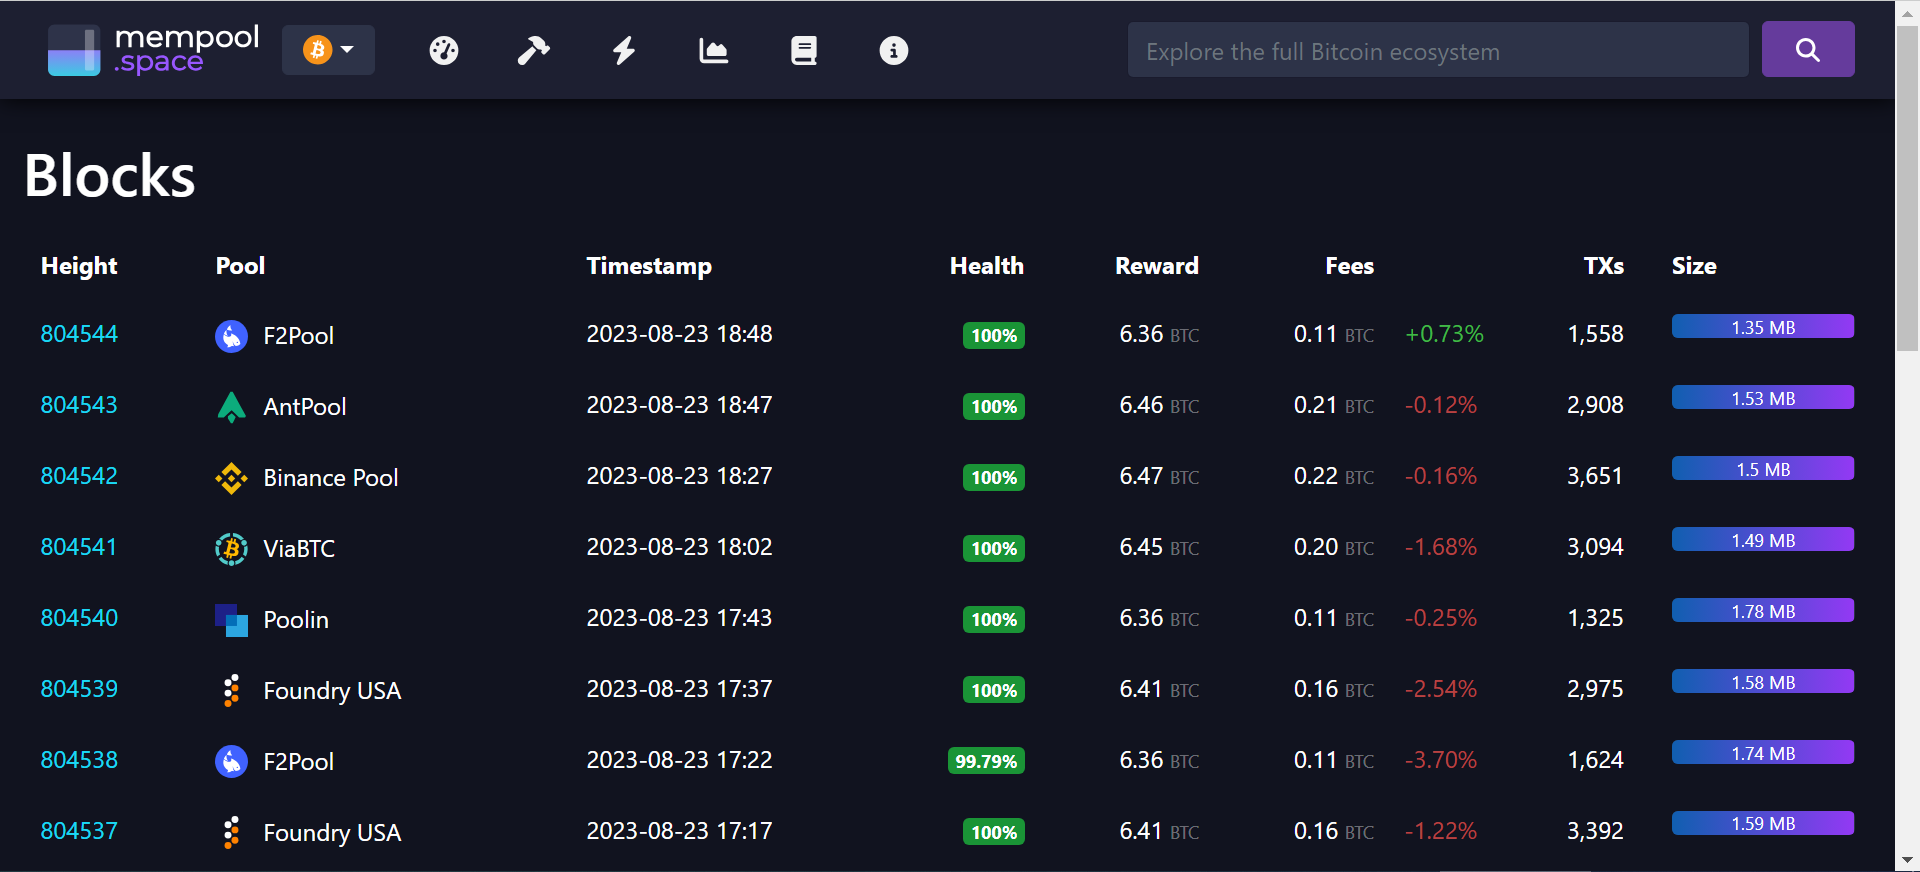Screen dimensions: 1920x872
Task: Click the Pool column header
Action: pyautogui.click(x=240, y=266)
